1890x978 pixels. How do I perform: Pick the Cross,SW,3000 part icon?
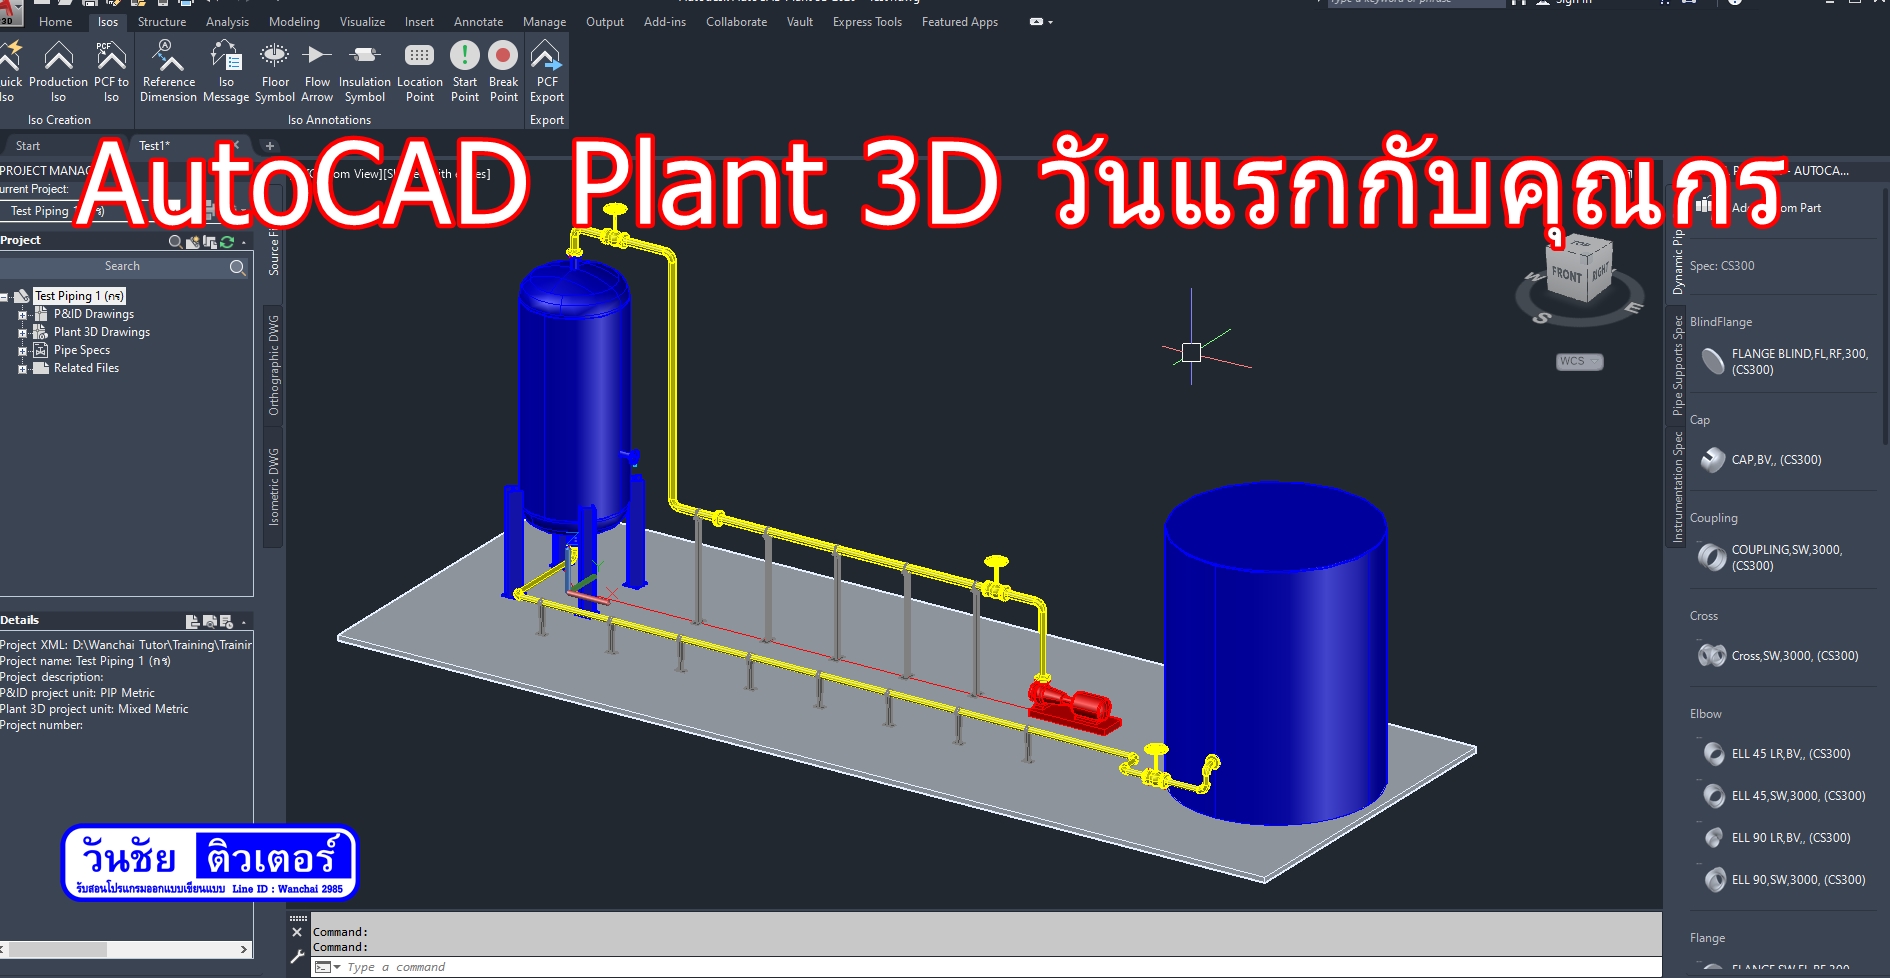click(x=1713, y=655)
